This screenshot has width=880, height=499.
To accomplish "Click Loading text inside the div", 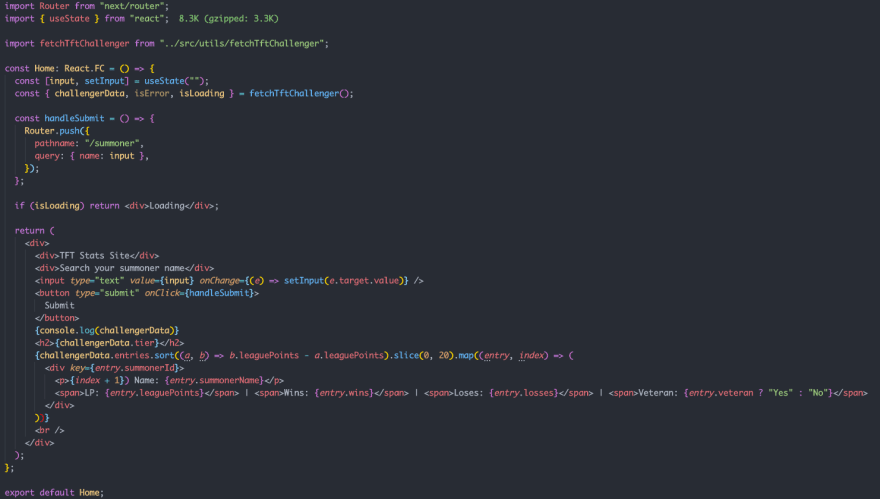I will [x=167, y=205].
